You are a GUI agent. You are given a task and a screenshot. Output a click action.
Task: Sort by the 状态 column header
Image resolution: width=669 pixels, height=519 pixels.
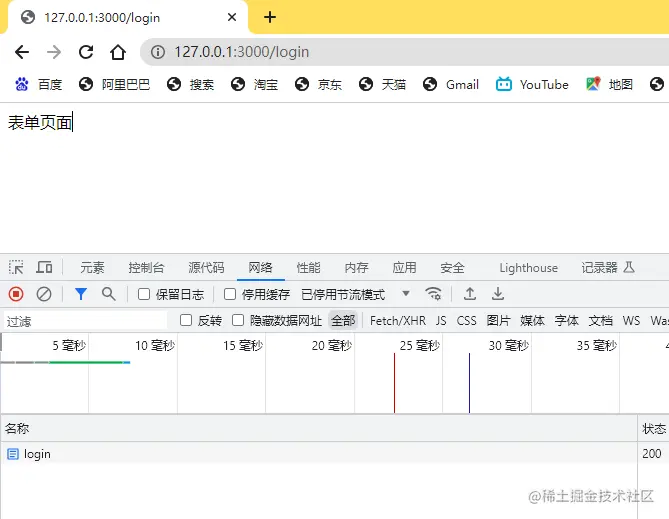point(654,428)
